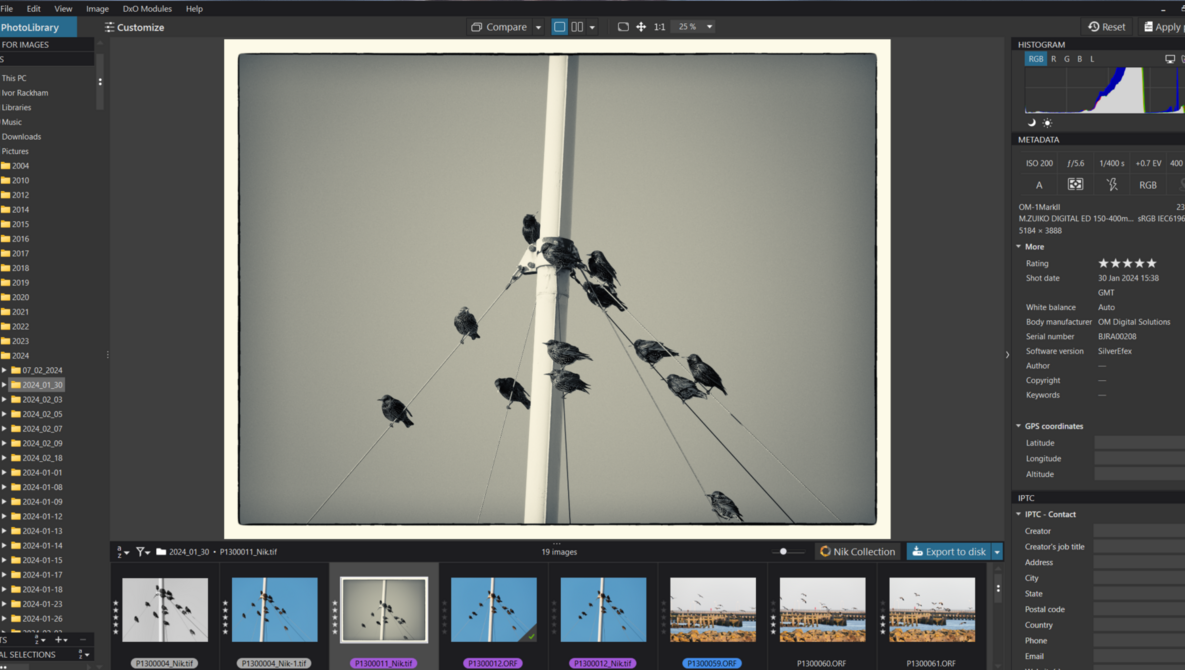
Task: Collapse the right panel arrow
Action: click(1007, 354)
